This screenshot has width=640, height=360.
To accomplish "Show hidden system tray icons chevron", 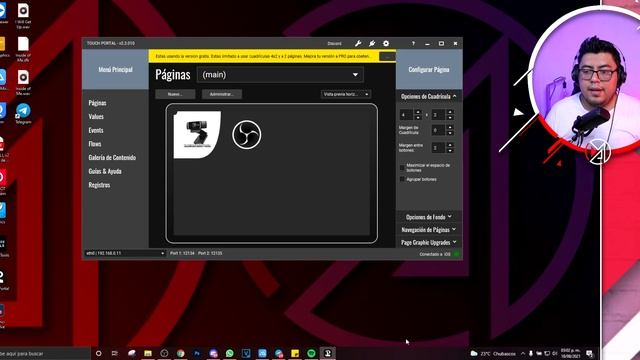I will coord(523,353).
